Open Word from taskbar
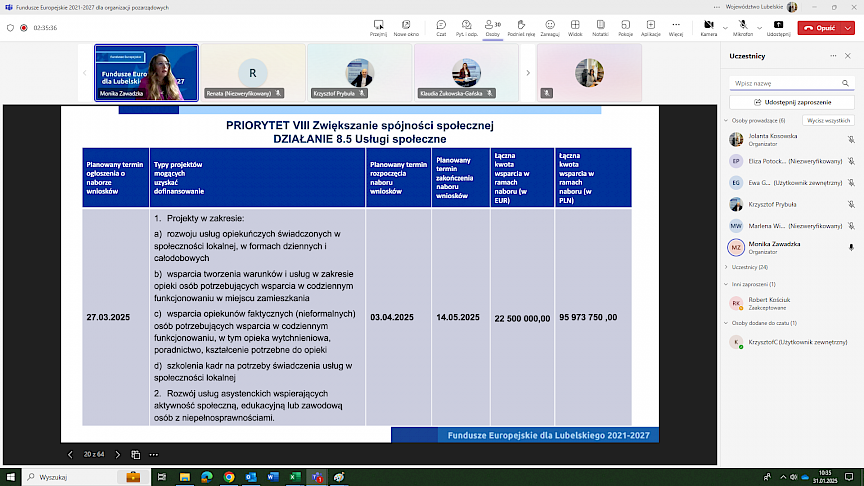864x486 pixels. [273, 477]
